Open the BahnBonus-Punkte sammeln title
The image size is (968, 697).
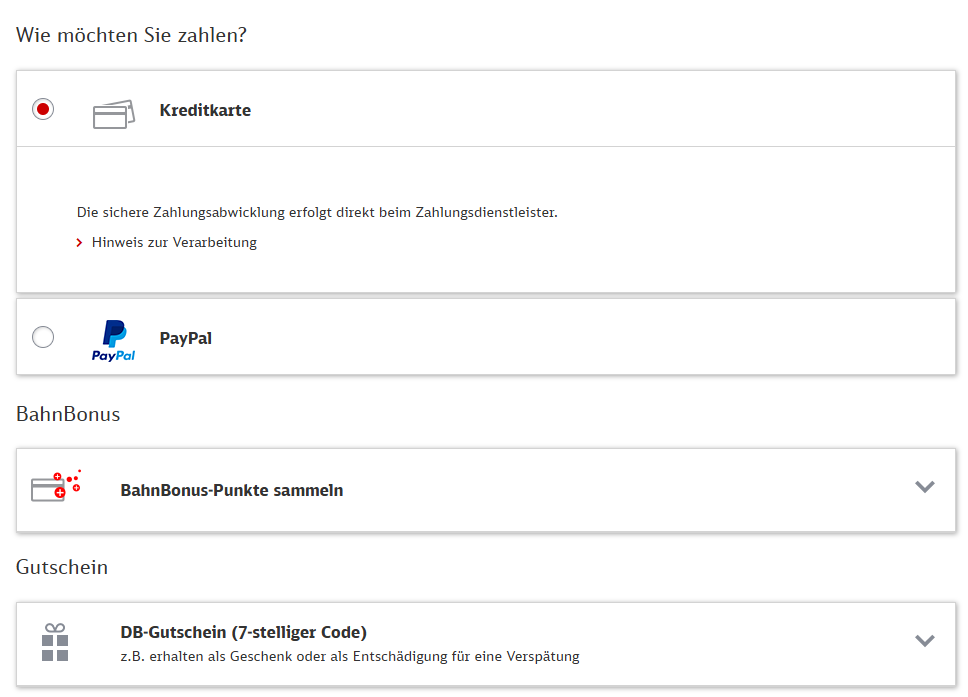[x=232, y=491]
